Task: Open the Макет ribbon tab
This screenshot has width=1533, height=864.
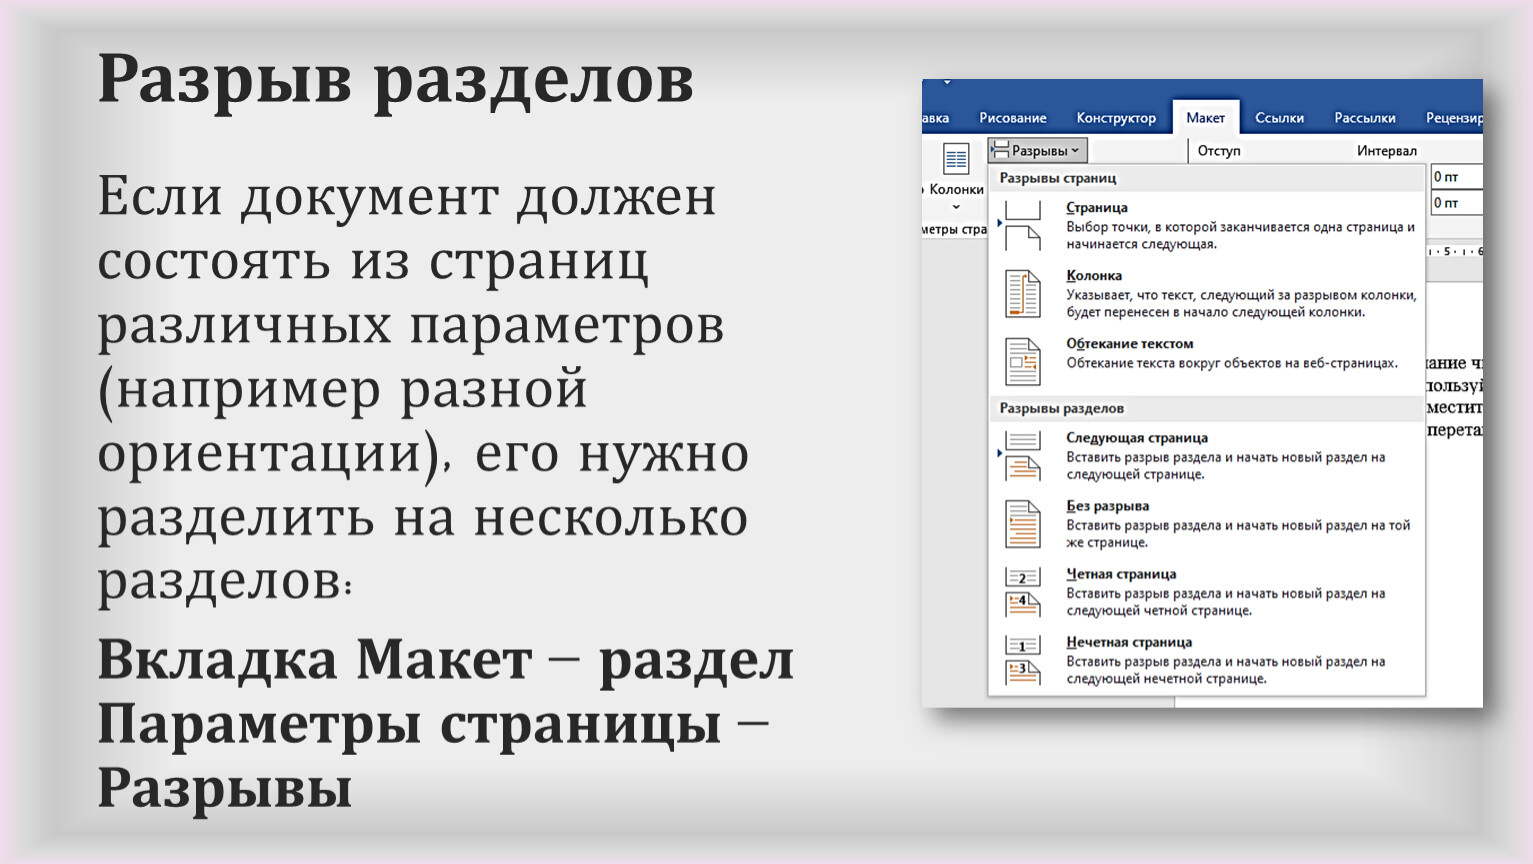Action: 1205,117
